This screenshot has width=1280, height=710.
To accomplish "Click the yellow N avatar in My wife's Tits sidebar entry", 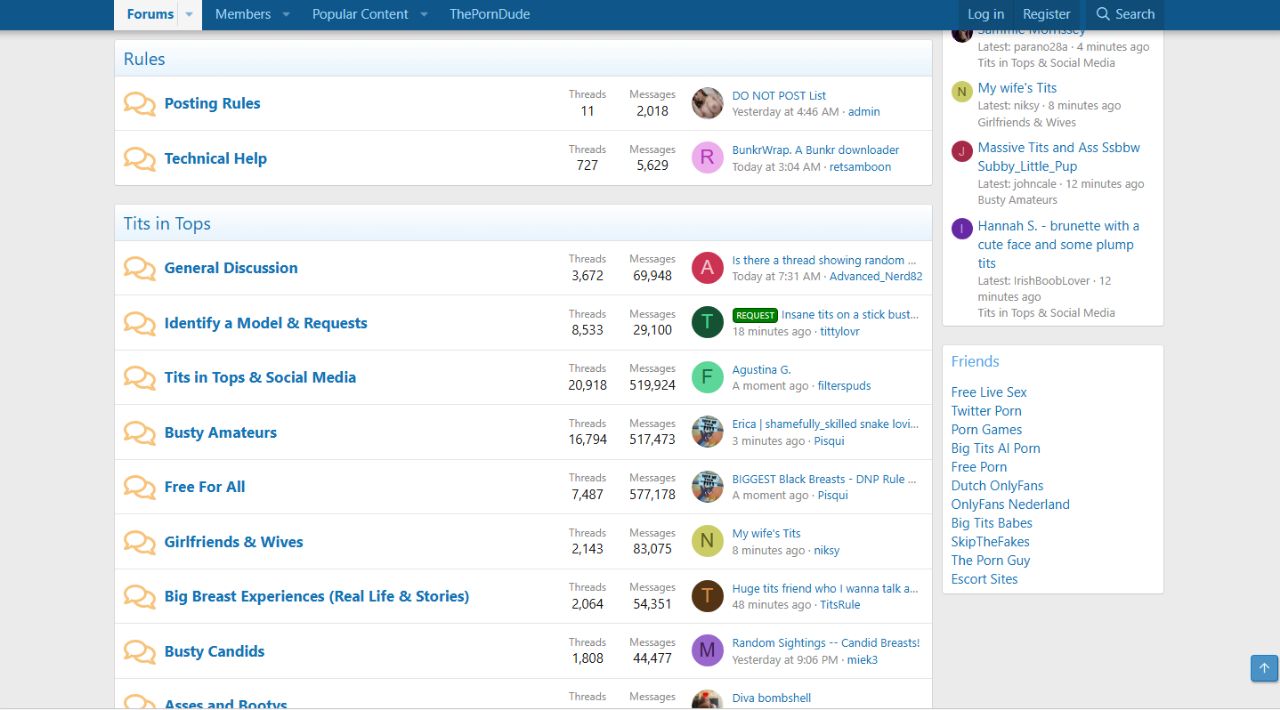I will pyautogui.click(x=962, y=92).
